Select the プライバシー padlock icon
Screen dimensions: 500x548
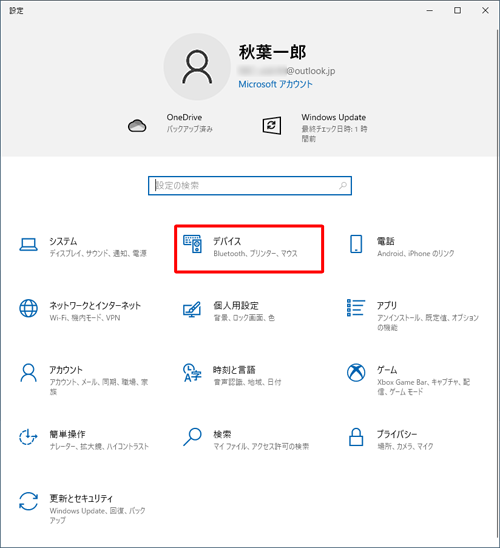(356, 437)
